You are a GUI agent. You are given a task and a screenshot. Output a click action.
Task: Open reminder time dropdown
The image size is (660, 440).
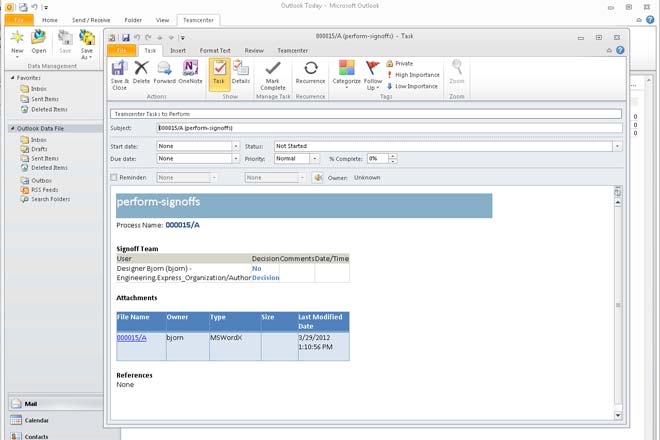point(302,178)
